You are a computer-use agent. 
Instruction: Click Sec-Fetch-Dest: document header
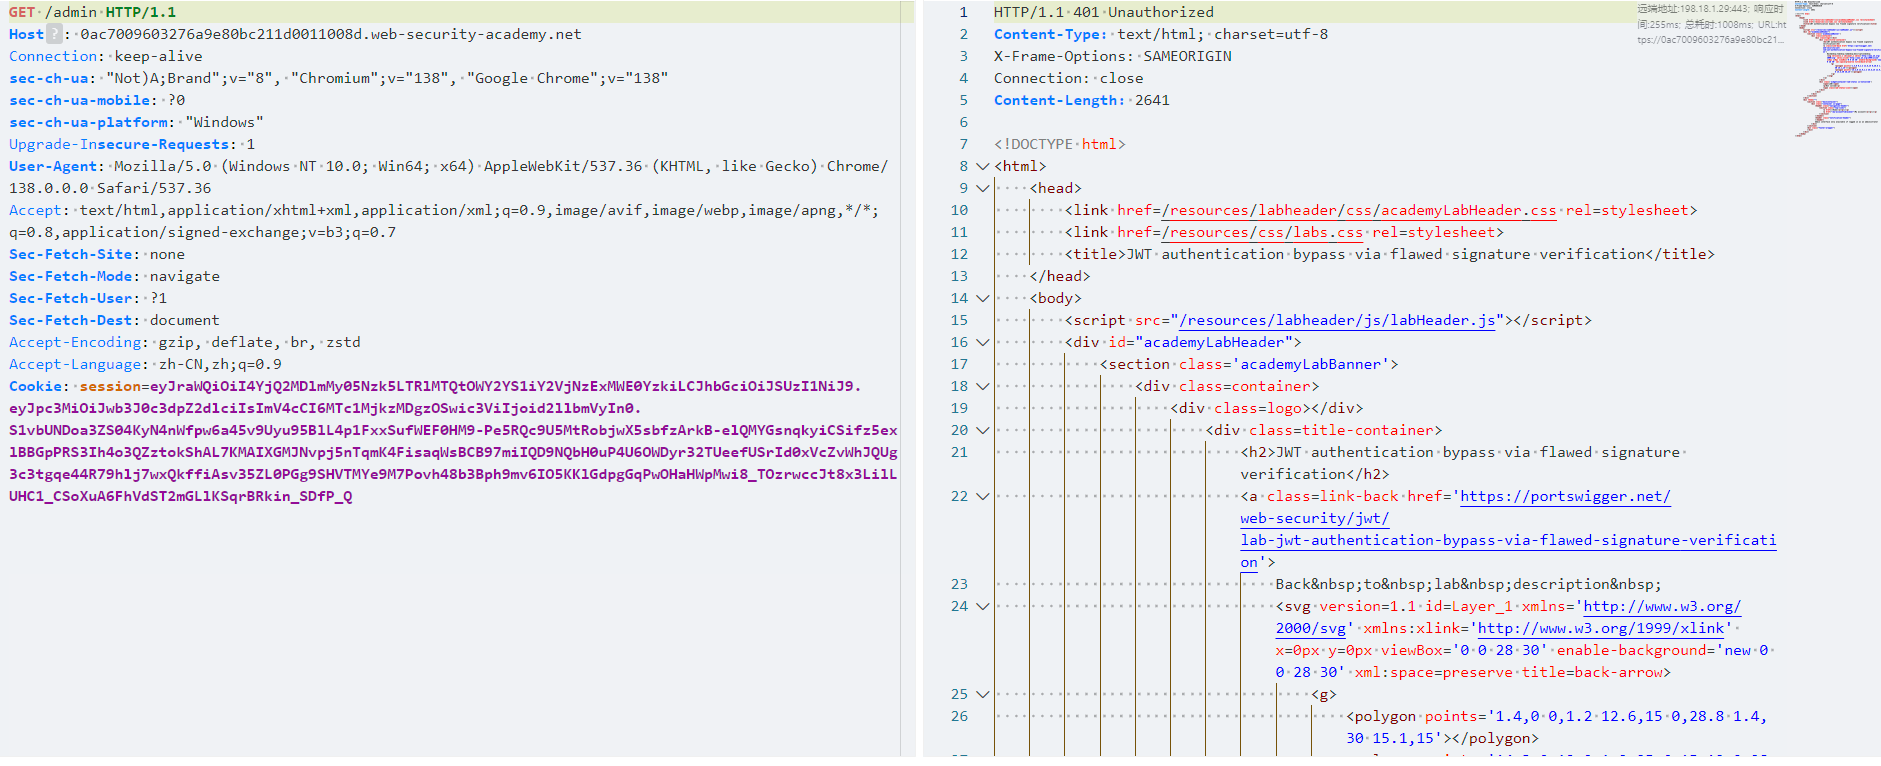(115, 320)
